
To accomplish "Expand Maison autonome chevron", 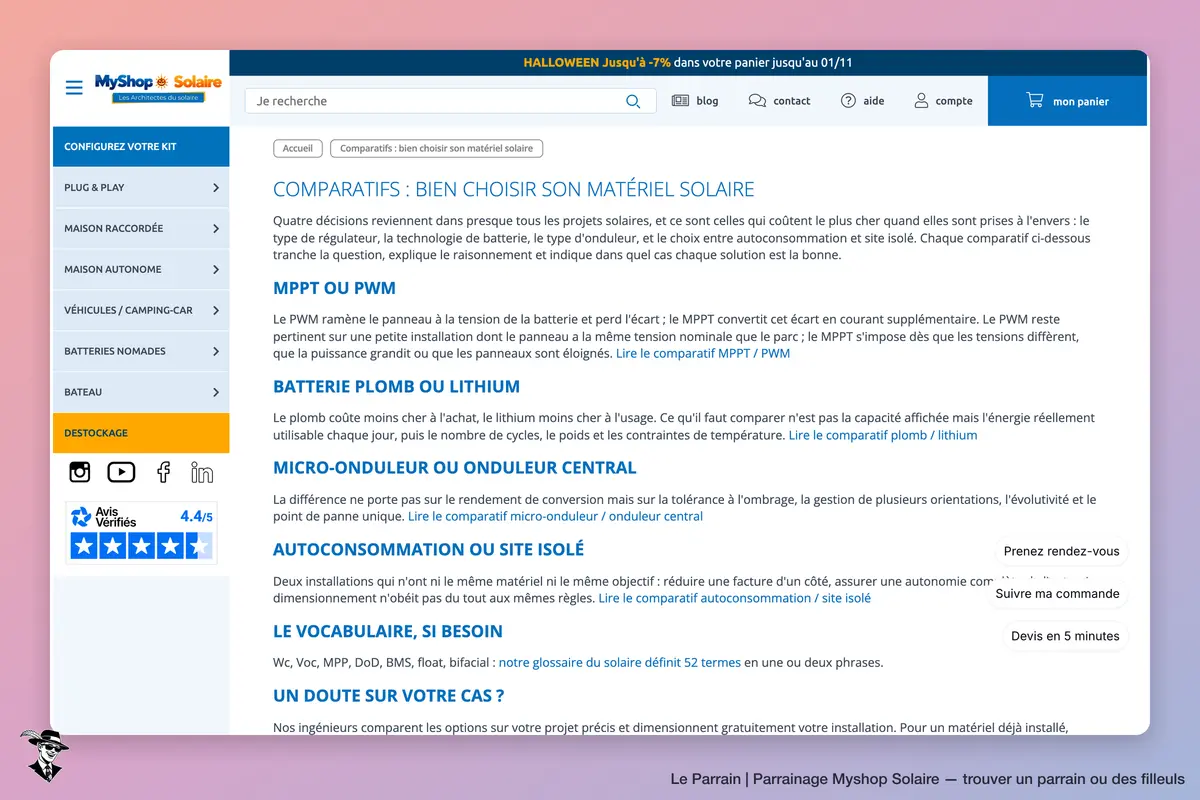I will (x=216, y=269).
